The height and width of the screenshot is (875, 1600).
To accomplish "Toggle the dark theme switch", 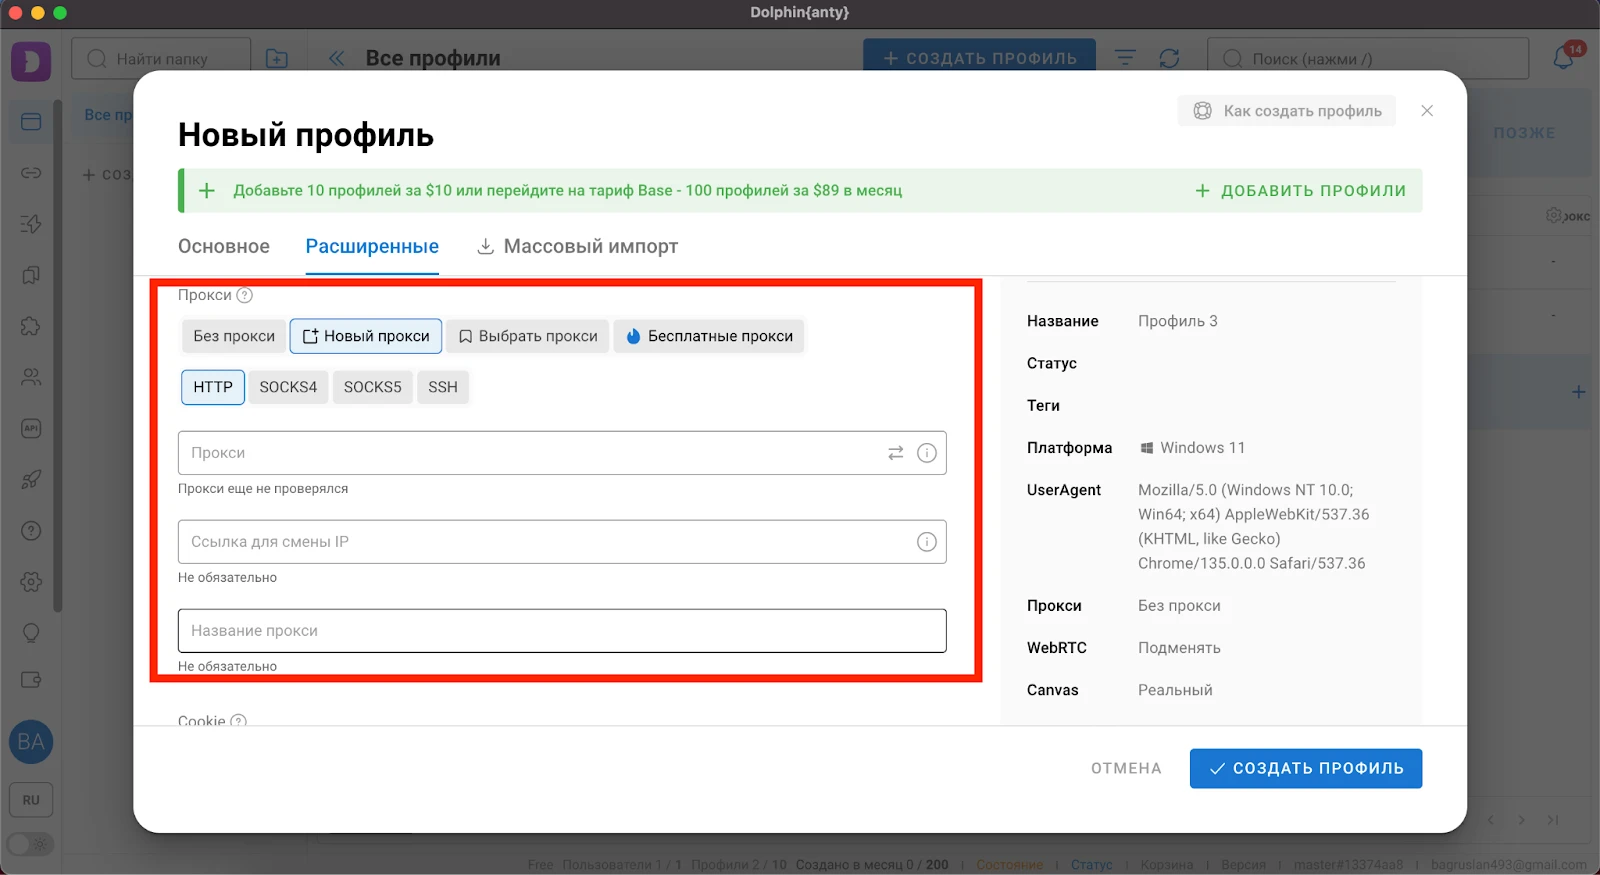I will tap(31, 844).
